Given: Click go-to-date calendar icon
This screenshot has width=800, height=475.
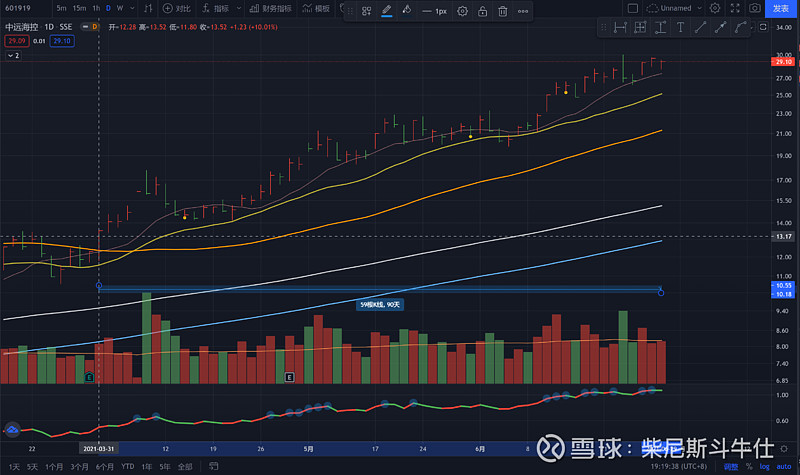Looking at the screenshot, I should [x=214, y=466].
